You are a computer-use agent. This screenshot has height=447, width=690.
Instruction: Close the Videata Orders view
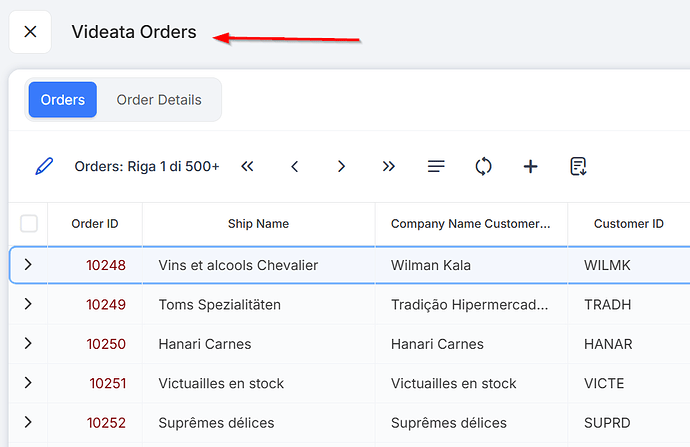(x=30, y=32)
